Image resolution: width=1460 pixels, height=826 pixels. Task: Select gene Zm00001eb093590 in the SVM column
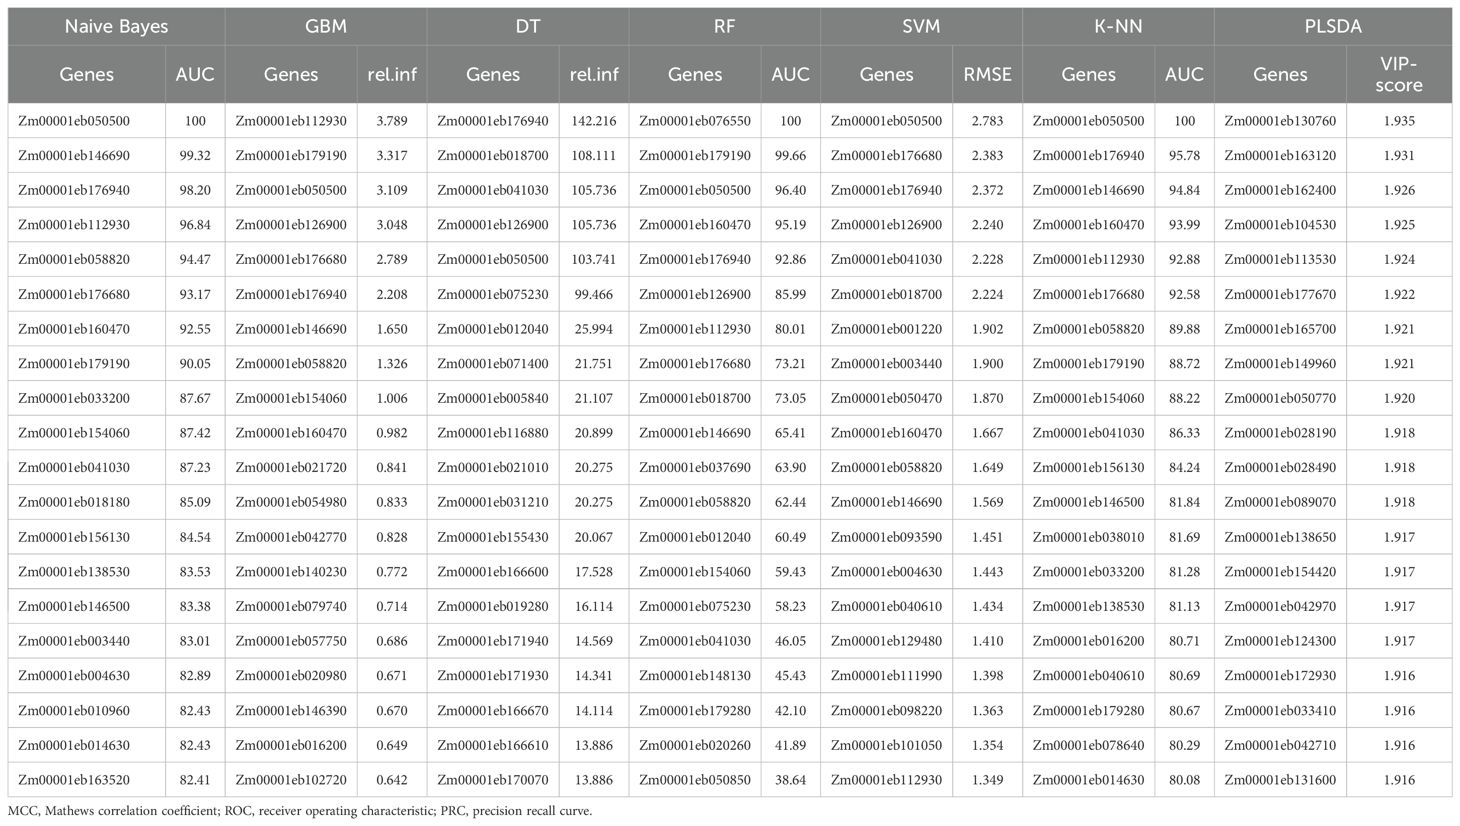(886, 537)
